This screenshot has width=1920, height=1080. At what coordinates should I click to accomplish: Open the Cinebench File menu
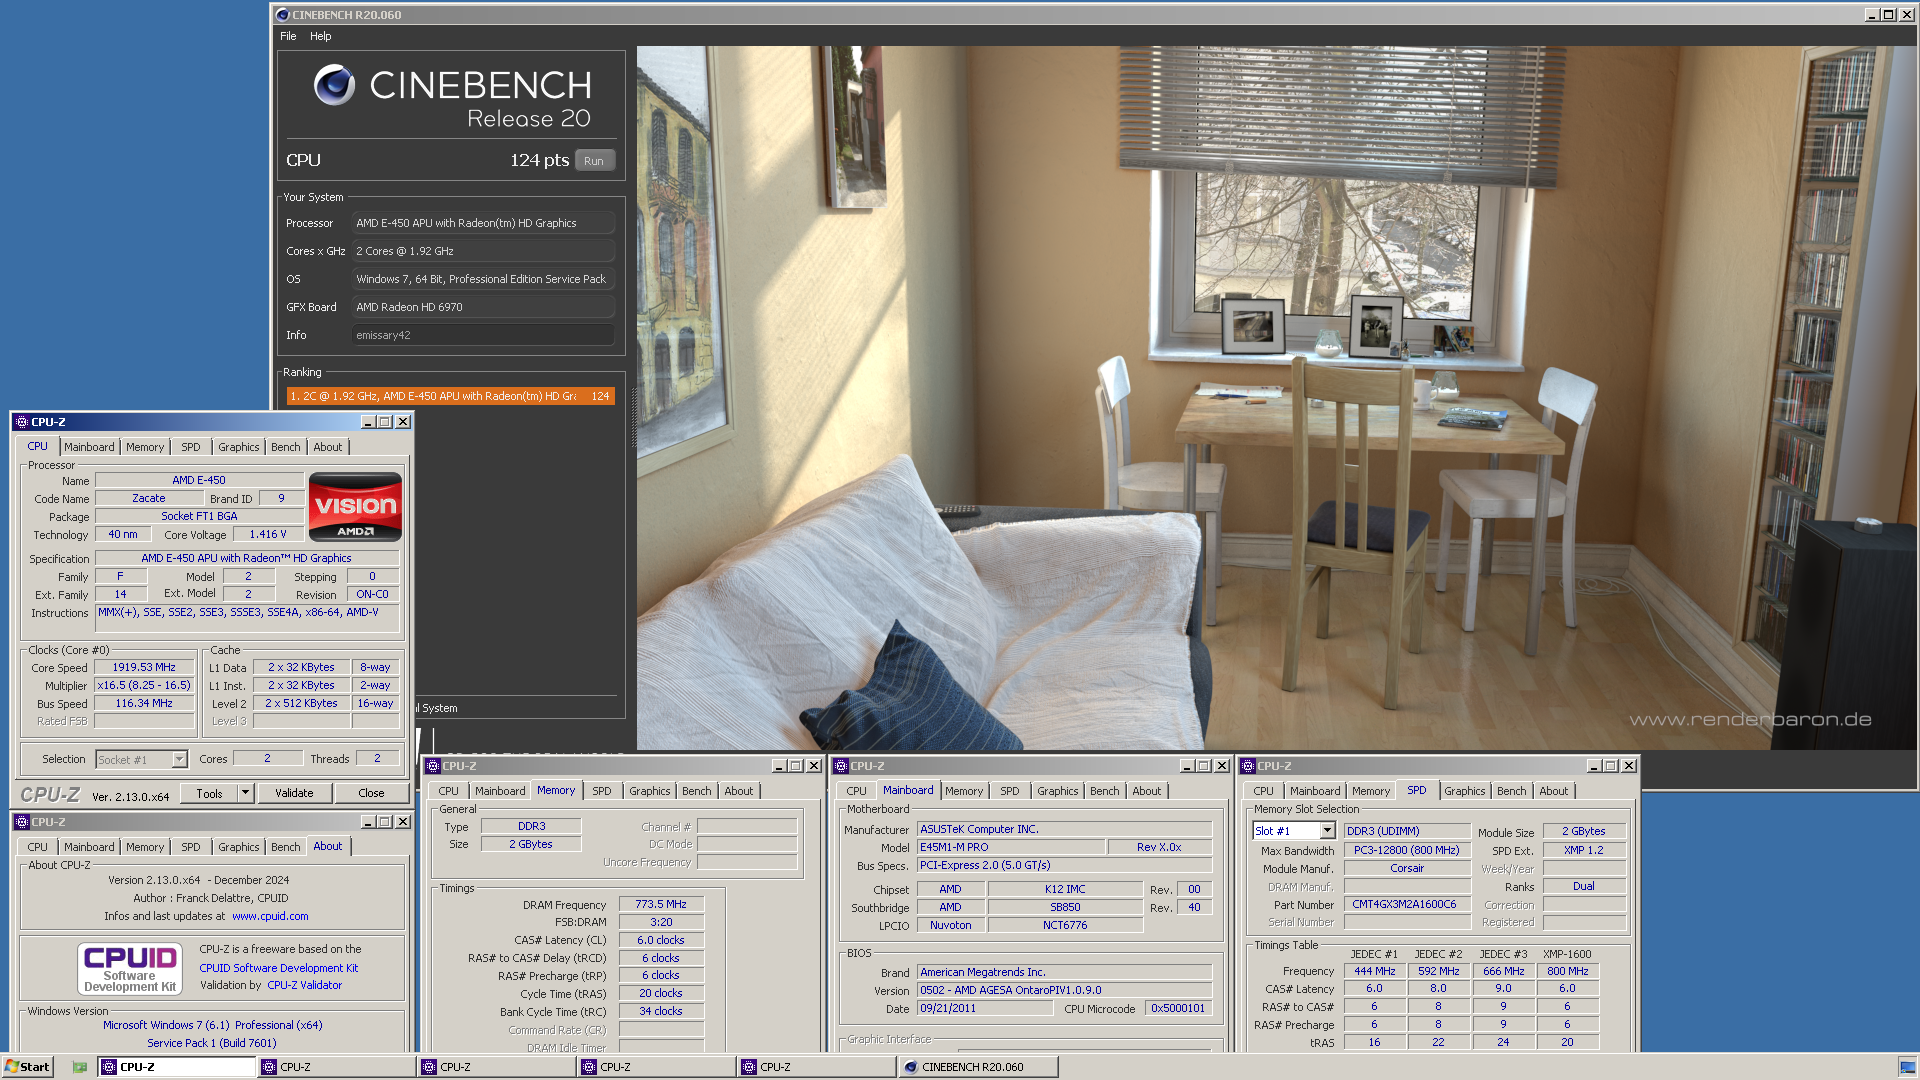[x=288, y=36]
